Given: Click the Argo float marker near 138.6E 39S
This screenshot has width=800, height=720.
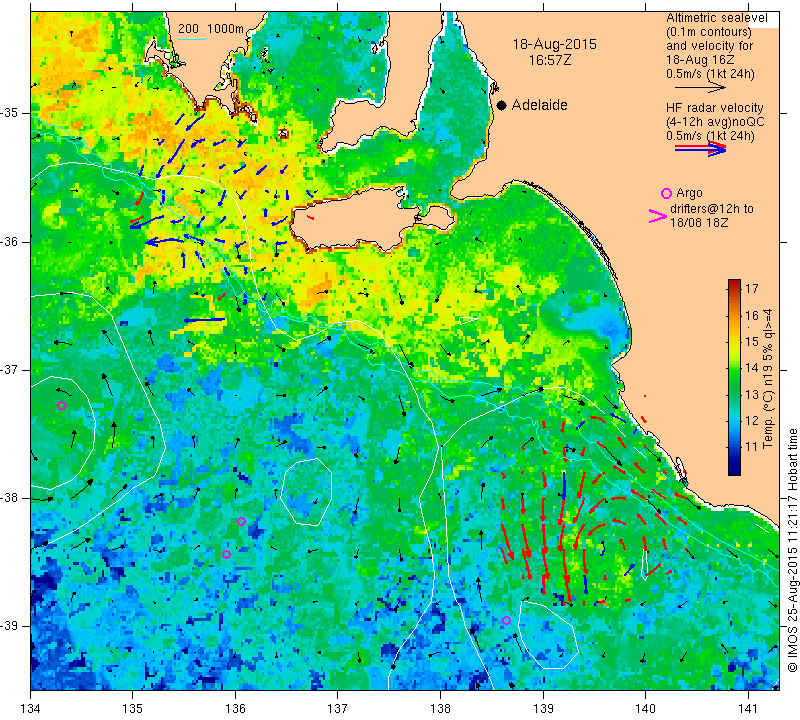Looking at the screenshot, I should click(506, 620).
